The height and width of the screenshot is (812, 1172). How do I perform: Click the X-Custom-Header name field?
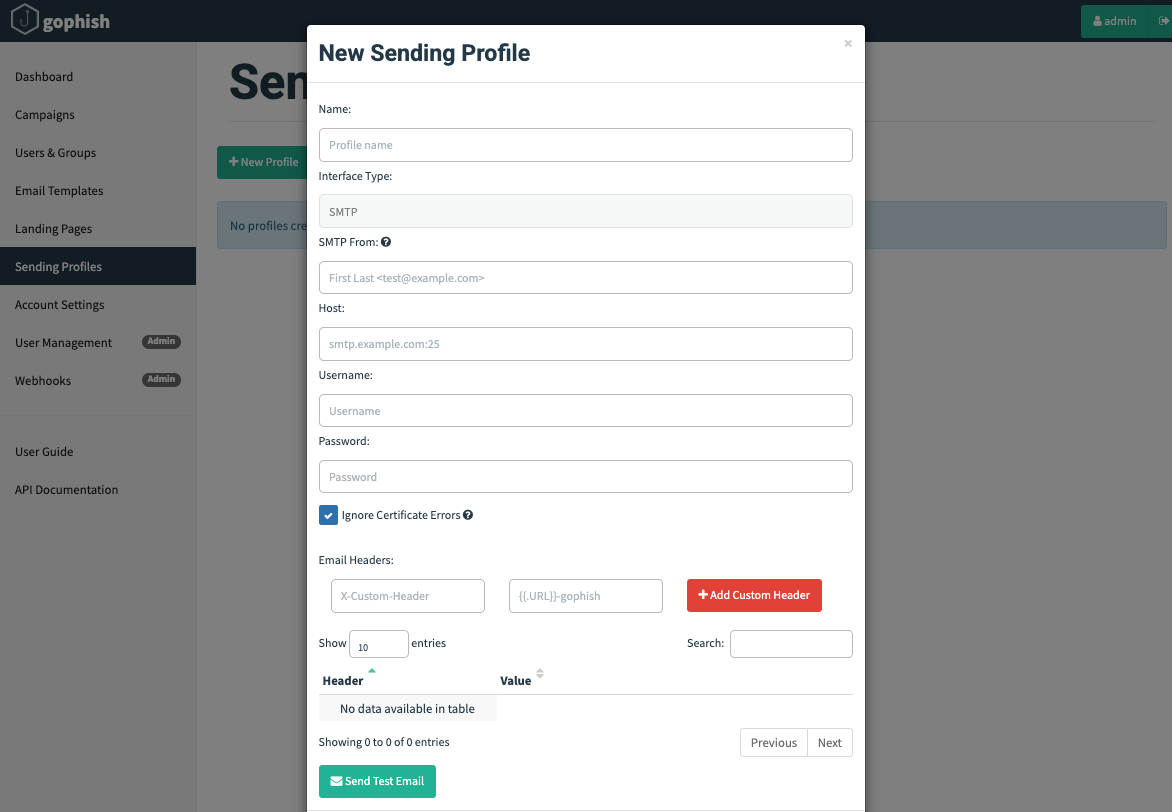407,596
